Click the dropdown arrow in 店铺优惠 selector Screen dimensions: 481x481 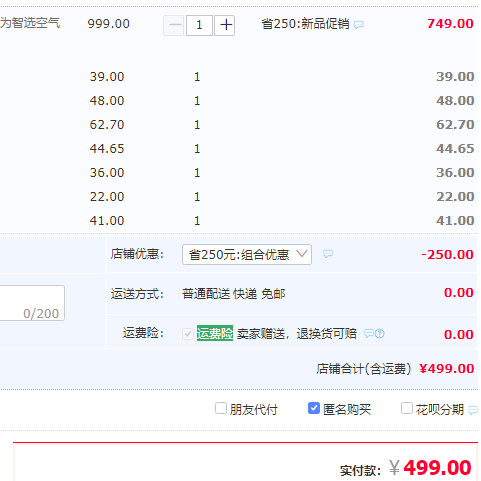[x=302, y=254]
